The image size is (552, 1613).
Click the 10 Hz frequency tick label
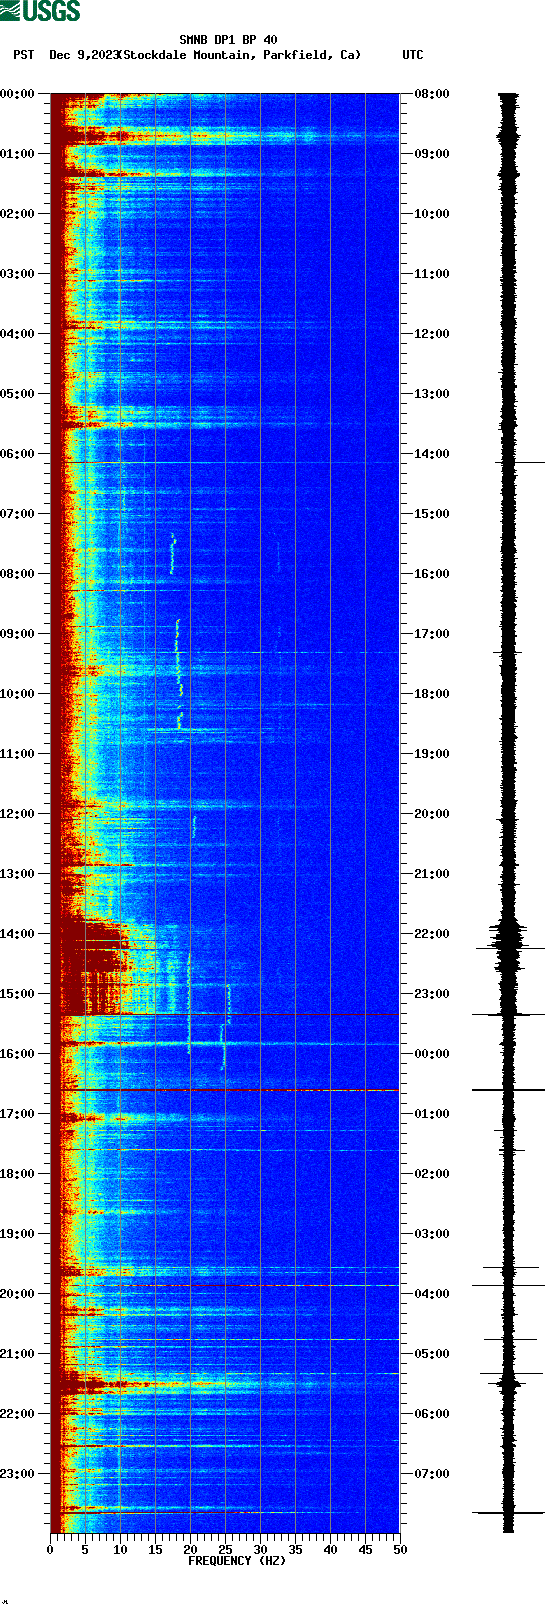coord(120,1550)
